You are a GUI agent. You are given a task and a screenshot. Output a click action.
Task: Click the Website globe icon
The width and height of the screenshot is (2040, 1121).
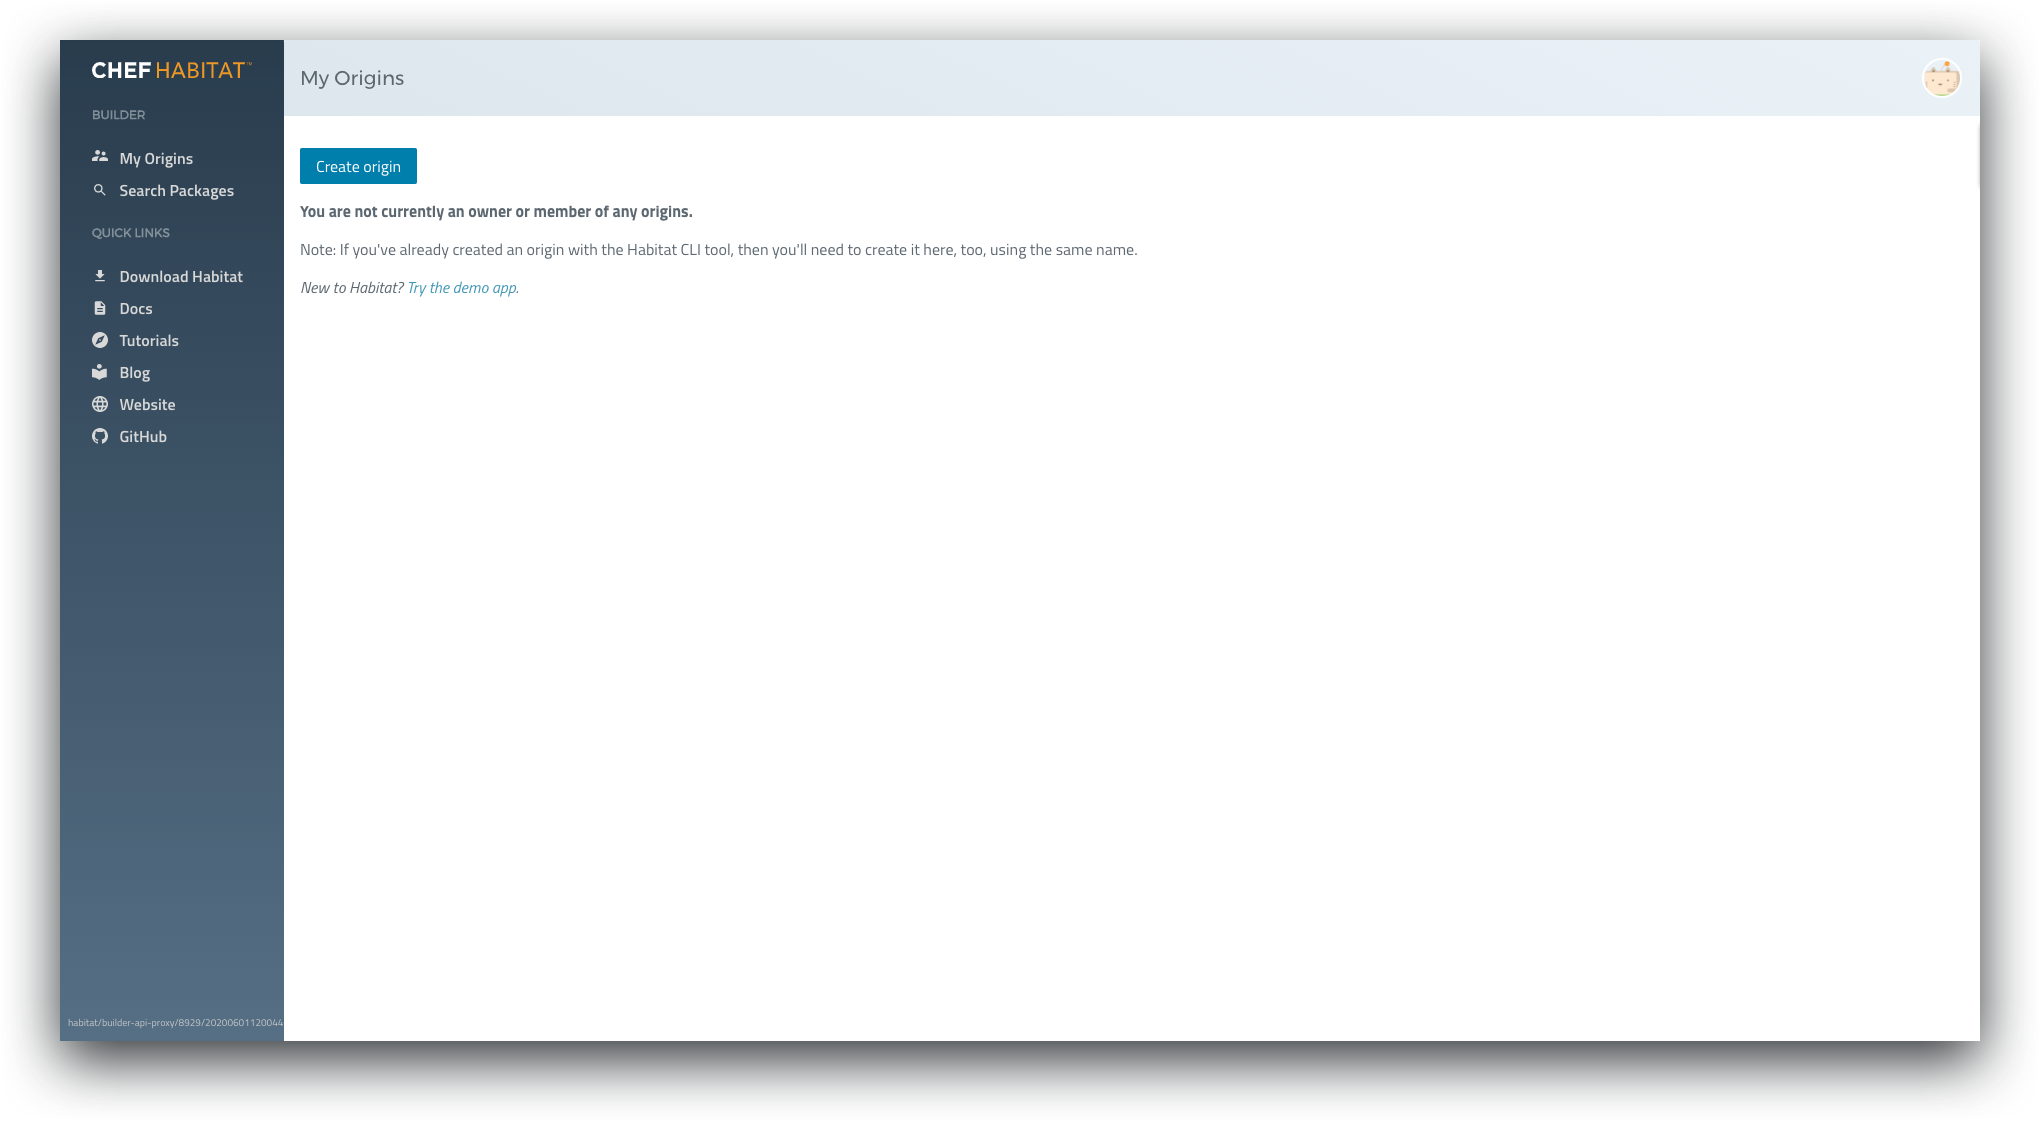pyautogui.click(x=98, y=404)
